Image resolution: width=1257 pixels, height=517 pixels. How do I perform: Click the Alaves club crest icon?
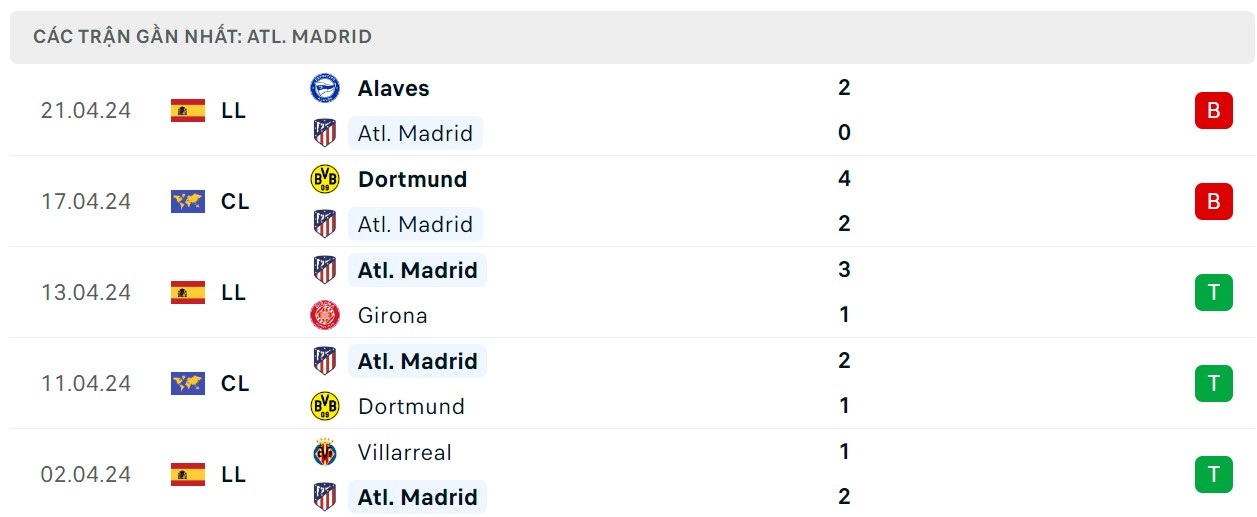click(325, 88)
